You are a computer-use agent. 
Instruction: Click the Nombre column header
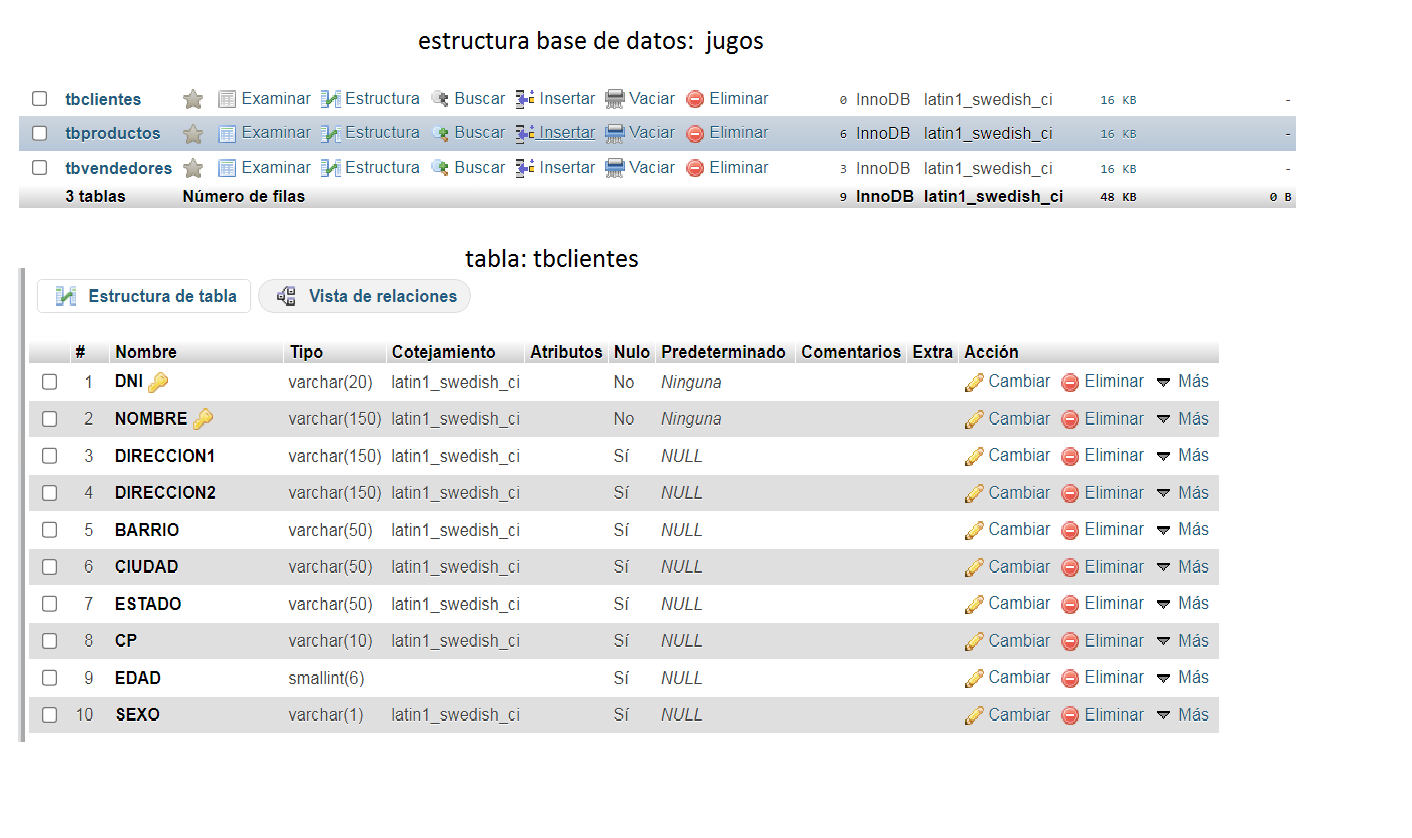[x=146, y=352]
